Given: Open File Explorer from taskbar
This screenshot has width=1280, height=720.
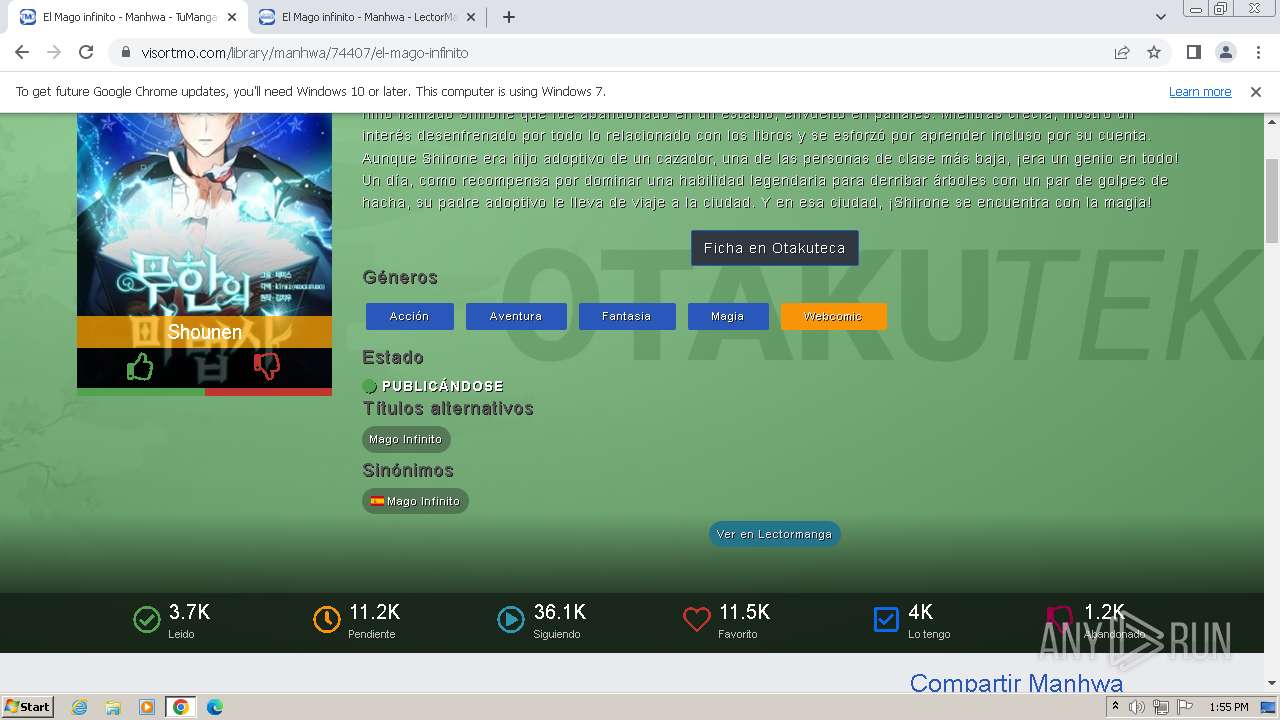Looking at the screenshot, I should click(113, 707).
